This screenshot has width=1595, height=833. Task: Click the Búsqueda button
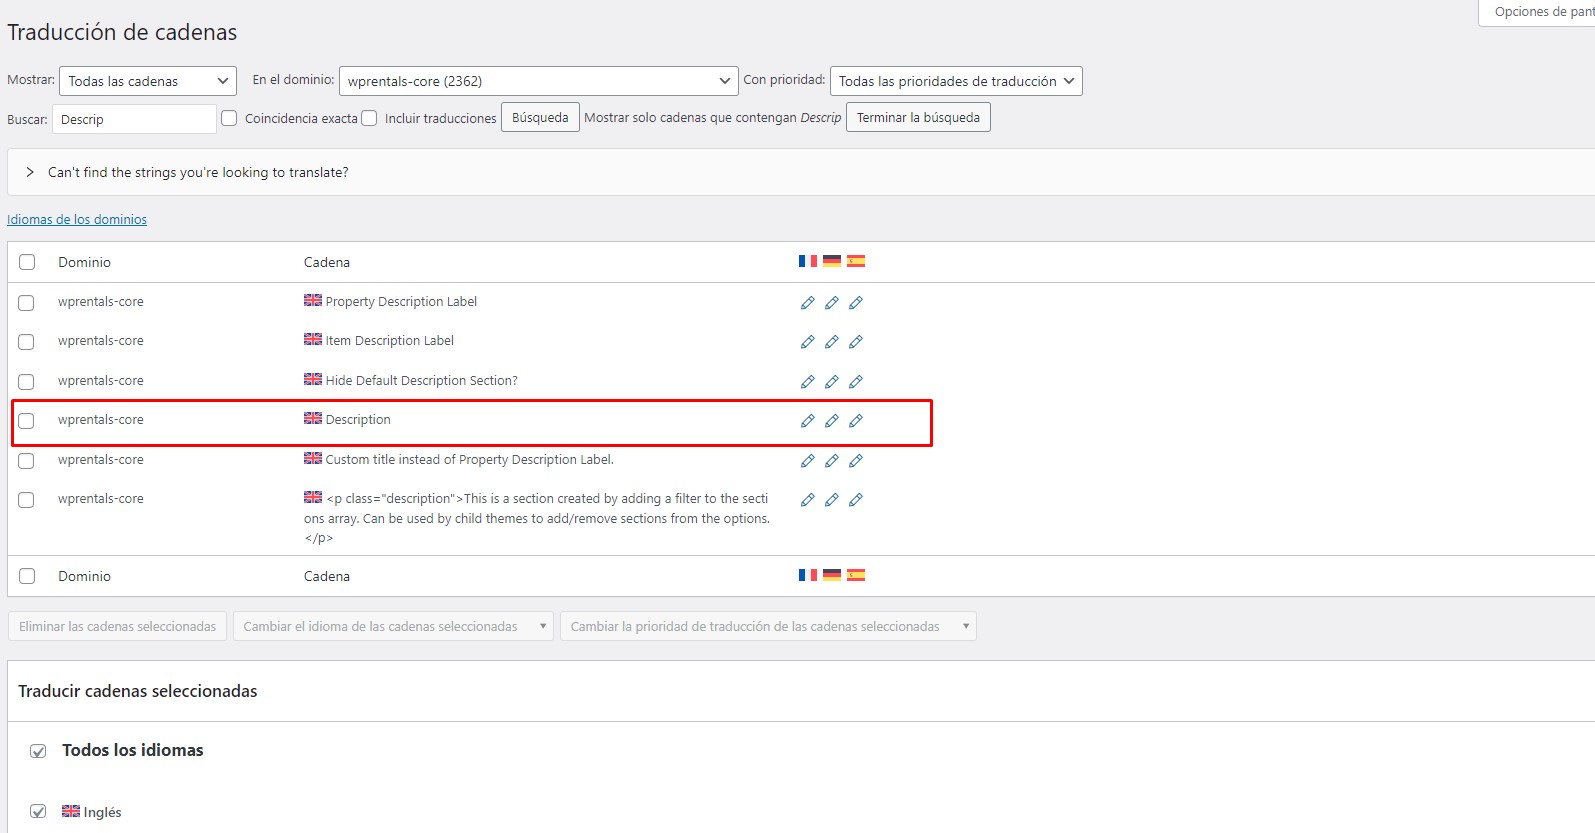click(540, 118)
